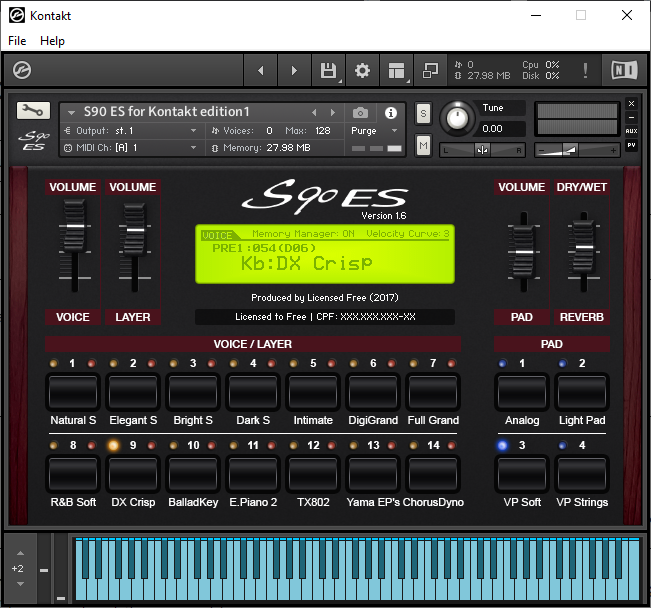The height and width of the screenshot is (608, 651).
Task: Open MIDI Ch dropdown
Action: 131,148
